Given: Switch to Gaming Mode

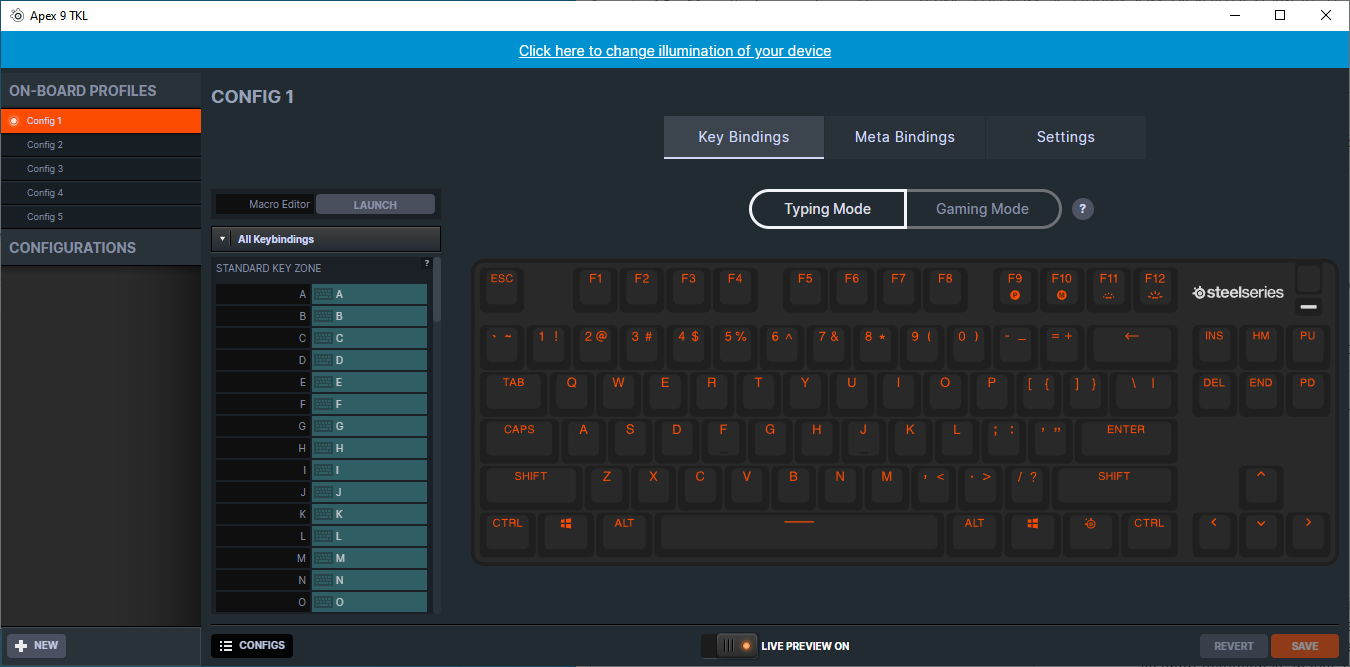Looking at the screenshot, I should point(982,209).
